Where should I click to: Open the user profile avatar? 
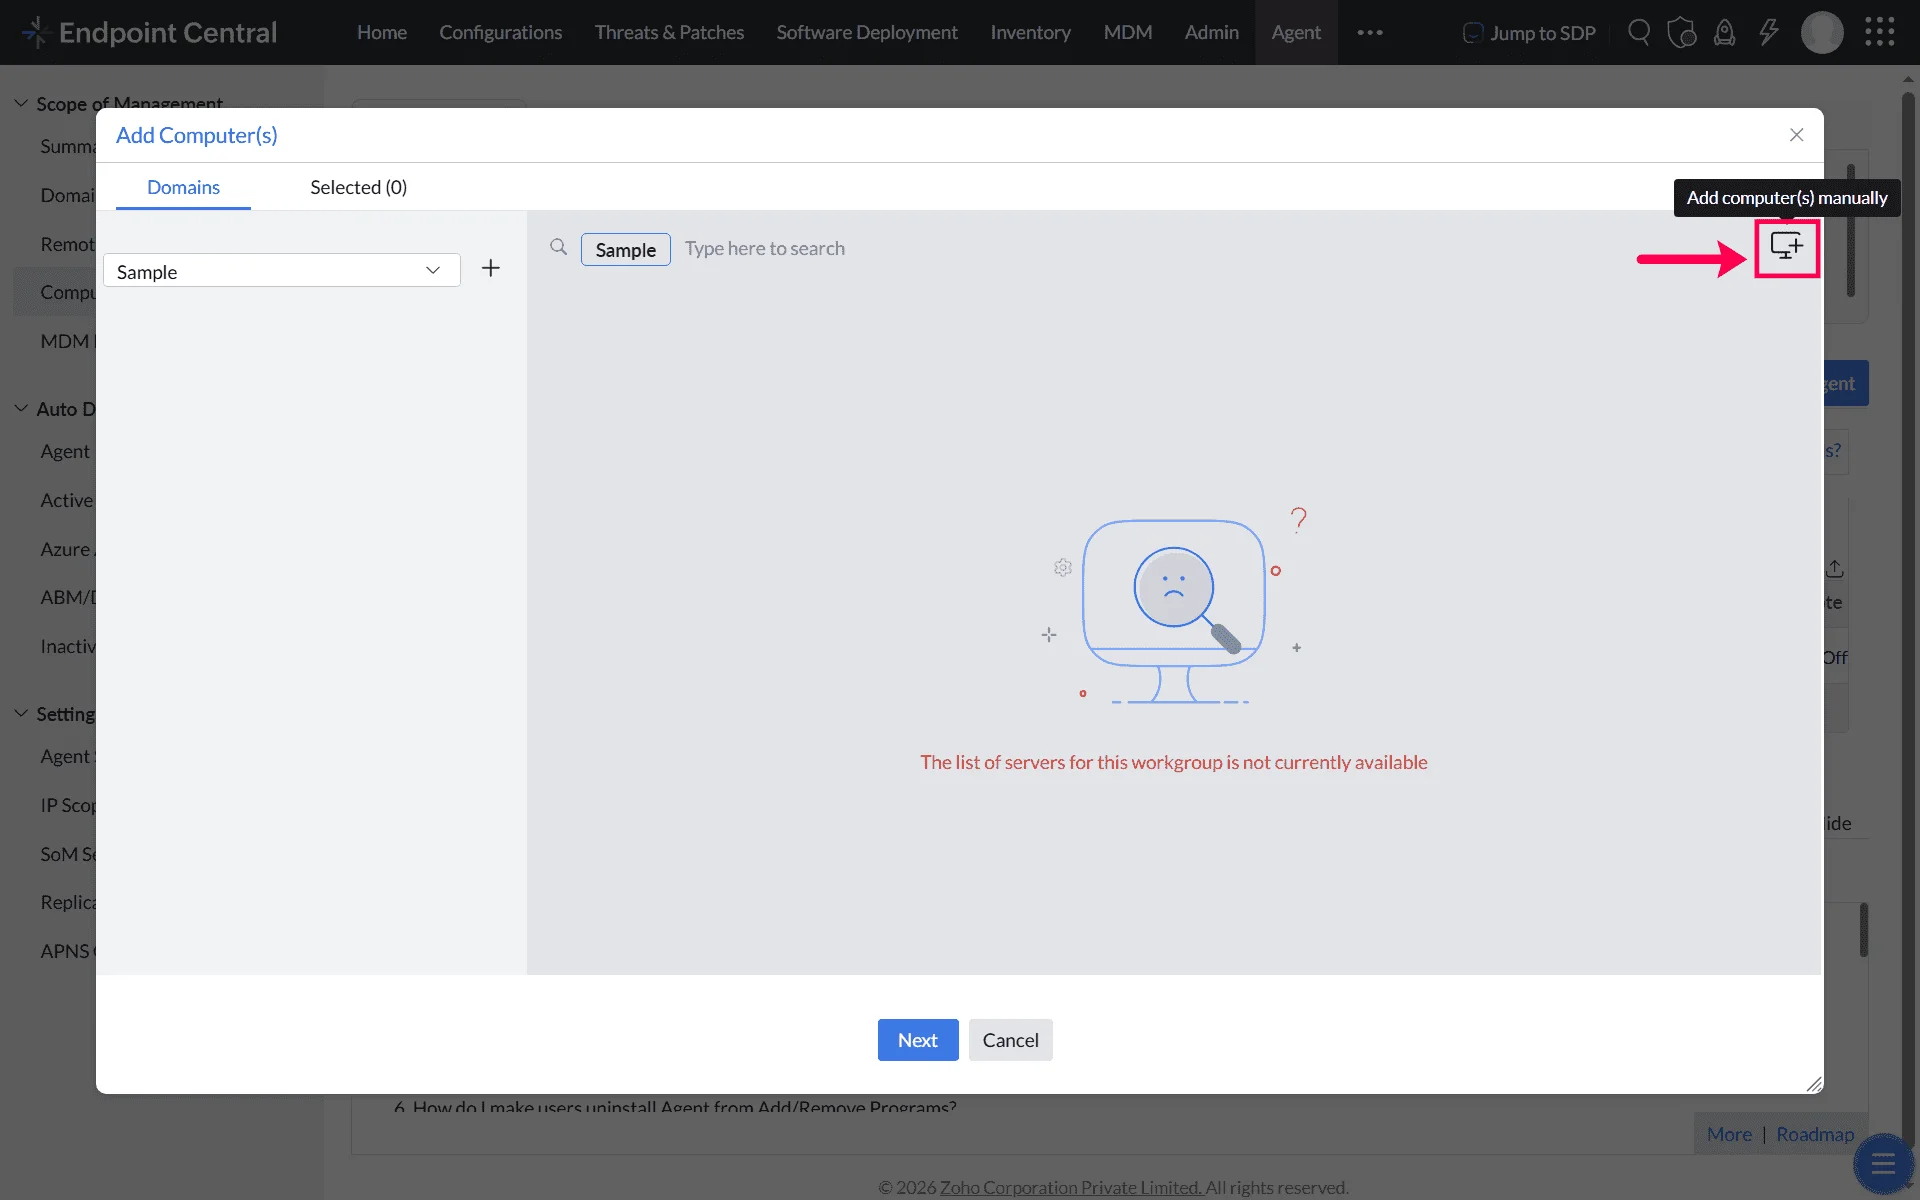coord(1822,32)
